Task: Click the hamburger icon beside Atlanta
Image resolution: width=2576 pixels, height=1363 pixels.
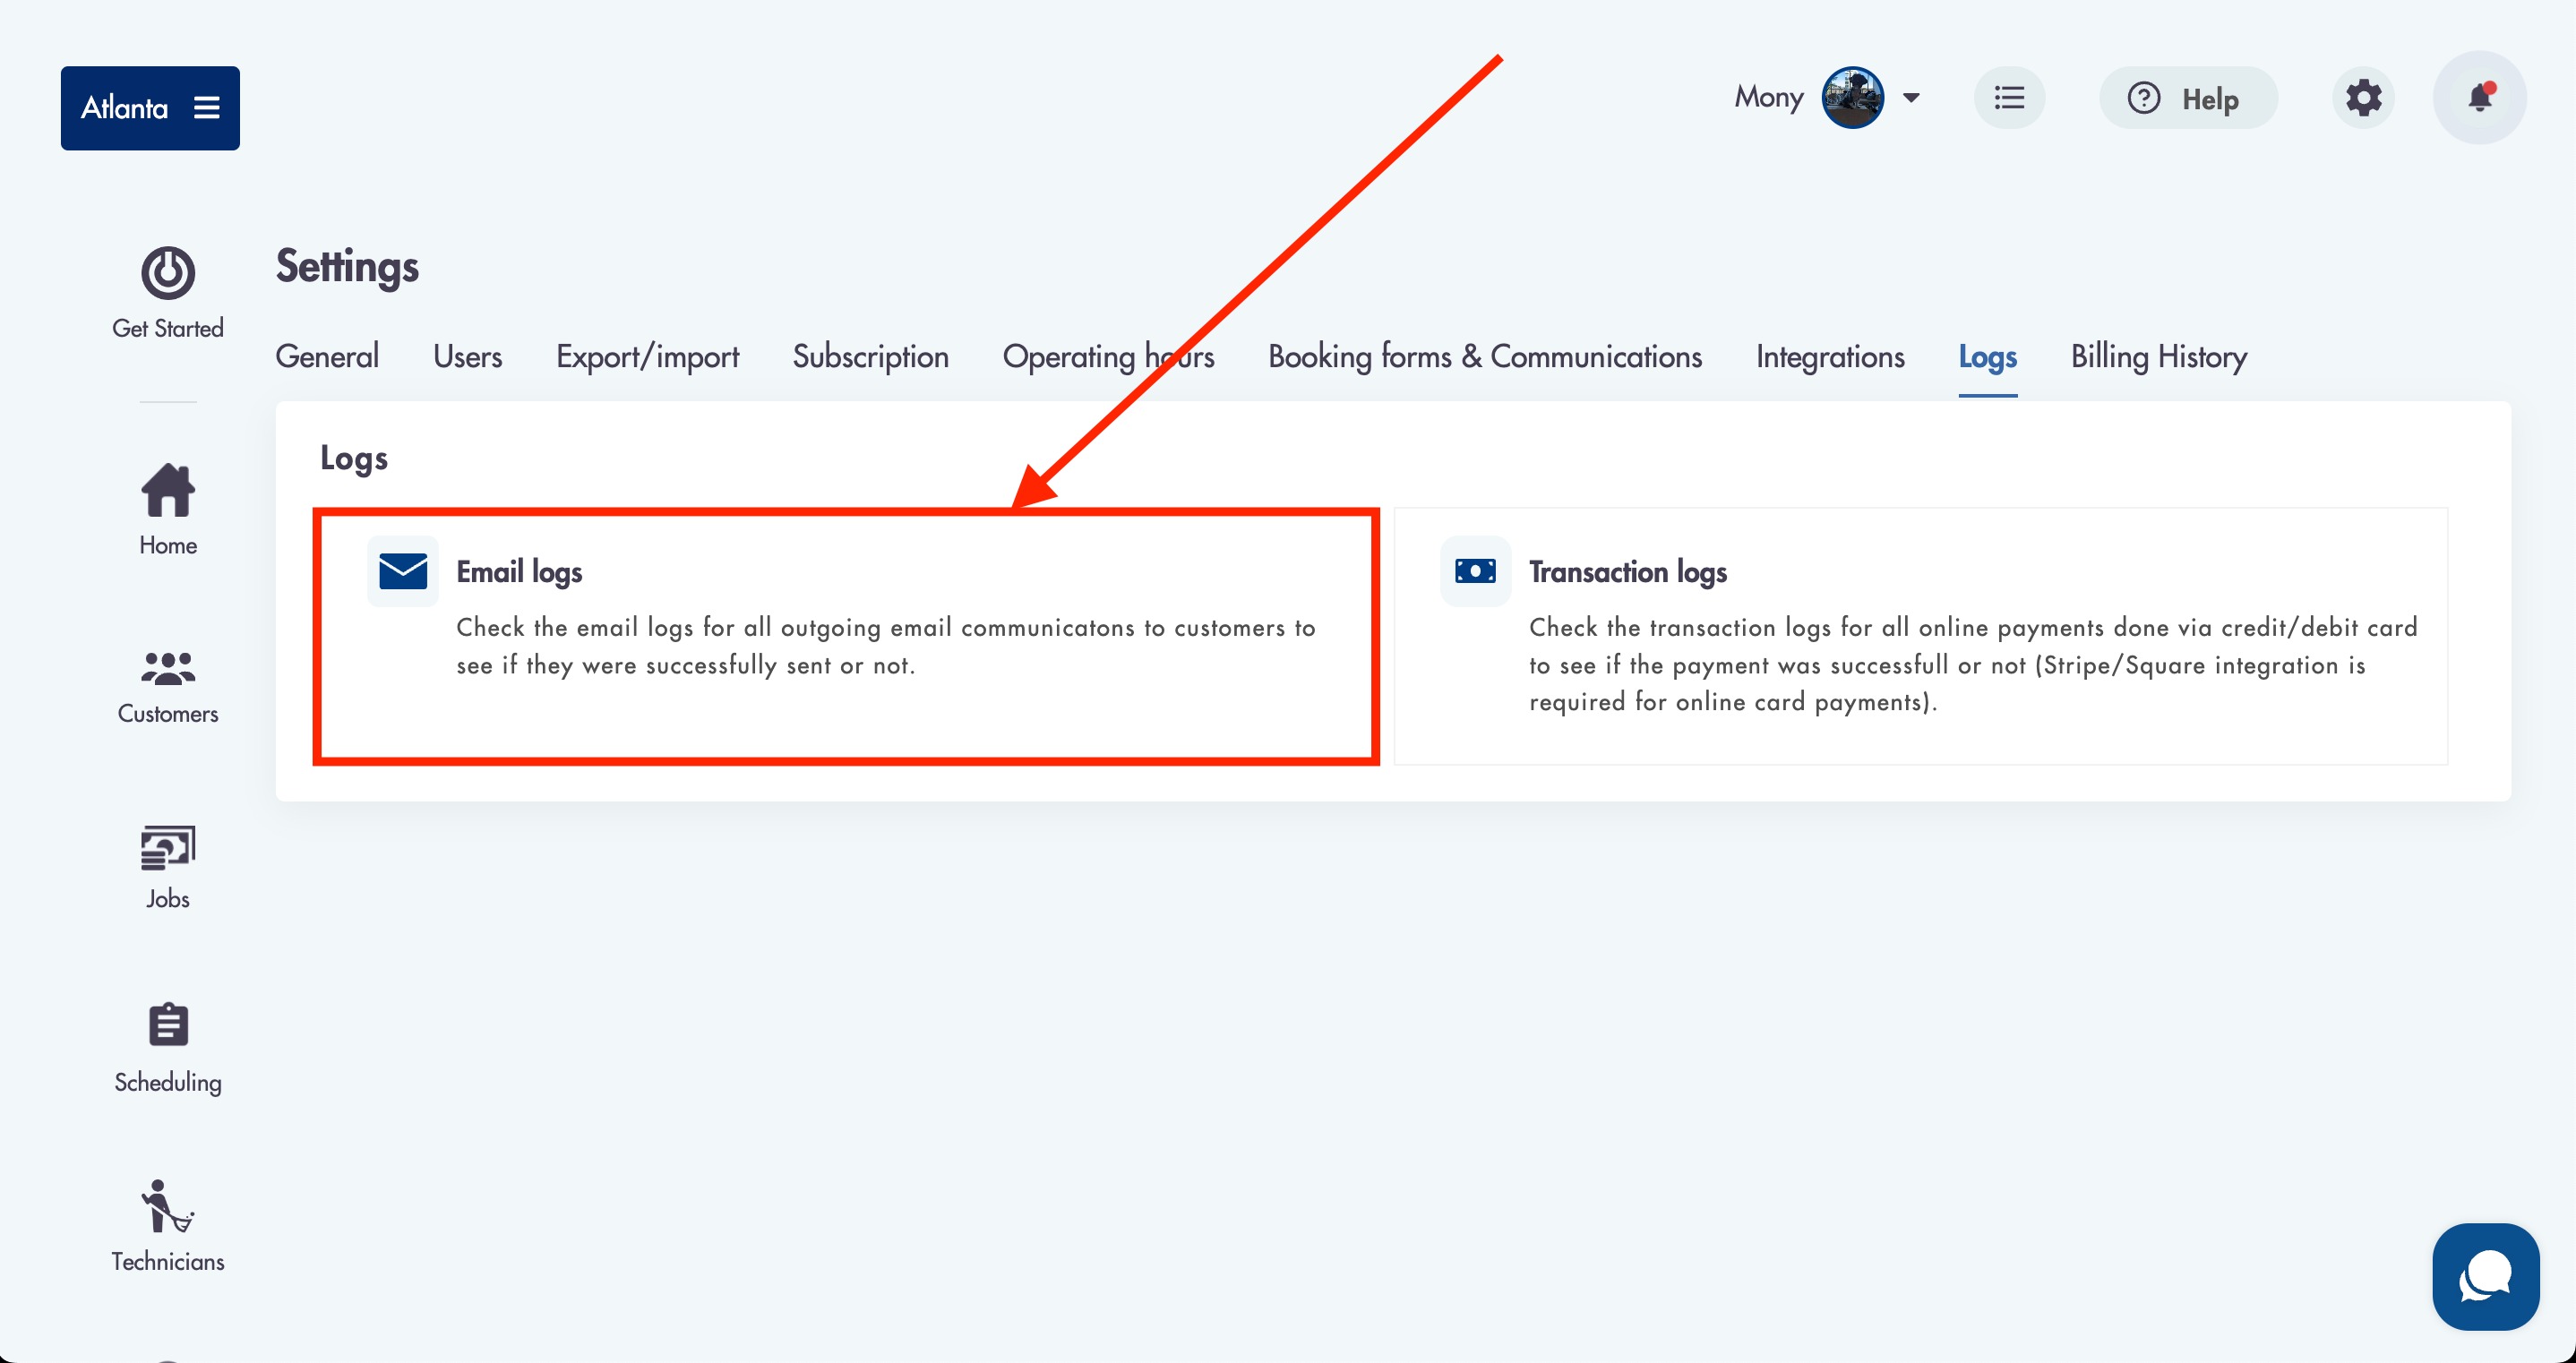Action: pyautogui.click(x=207, y=108)
